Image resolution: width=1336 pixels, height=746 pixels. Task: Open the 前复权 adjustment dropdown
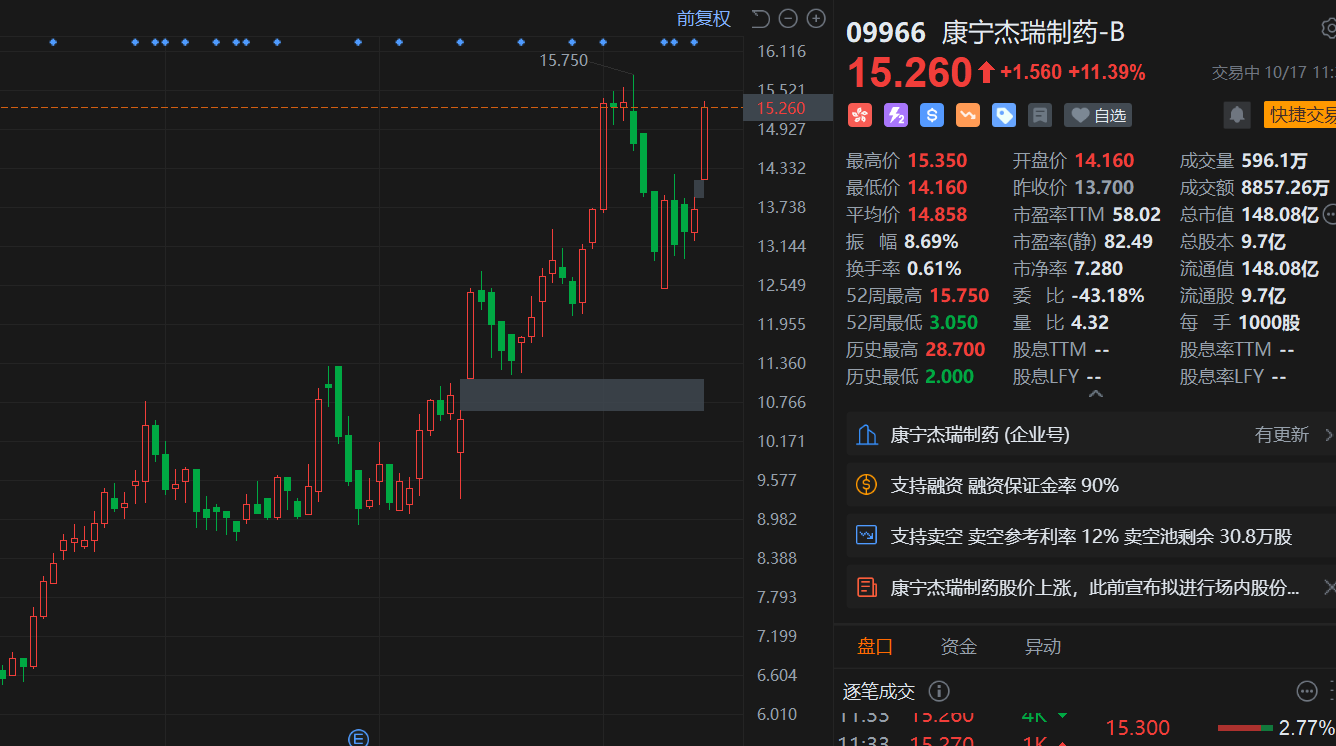coord(703,18)
